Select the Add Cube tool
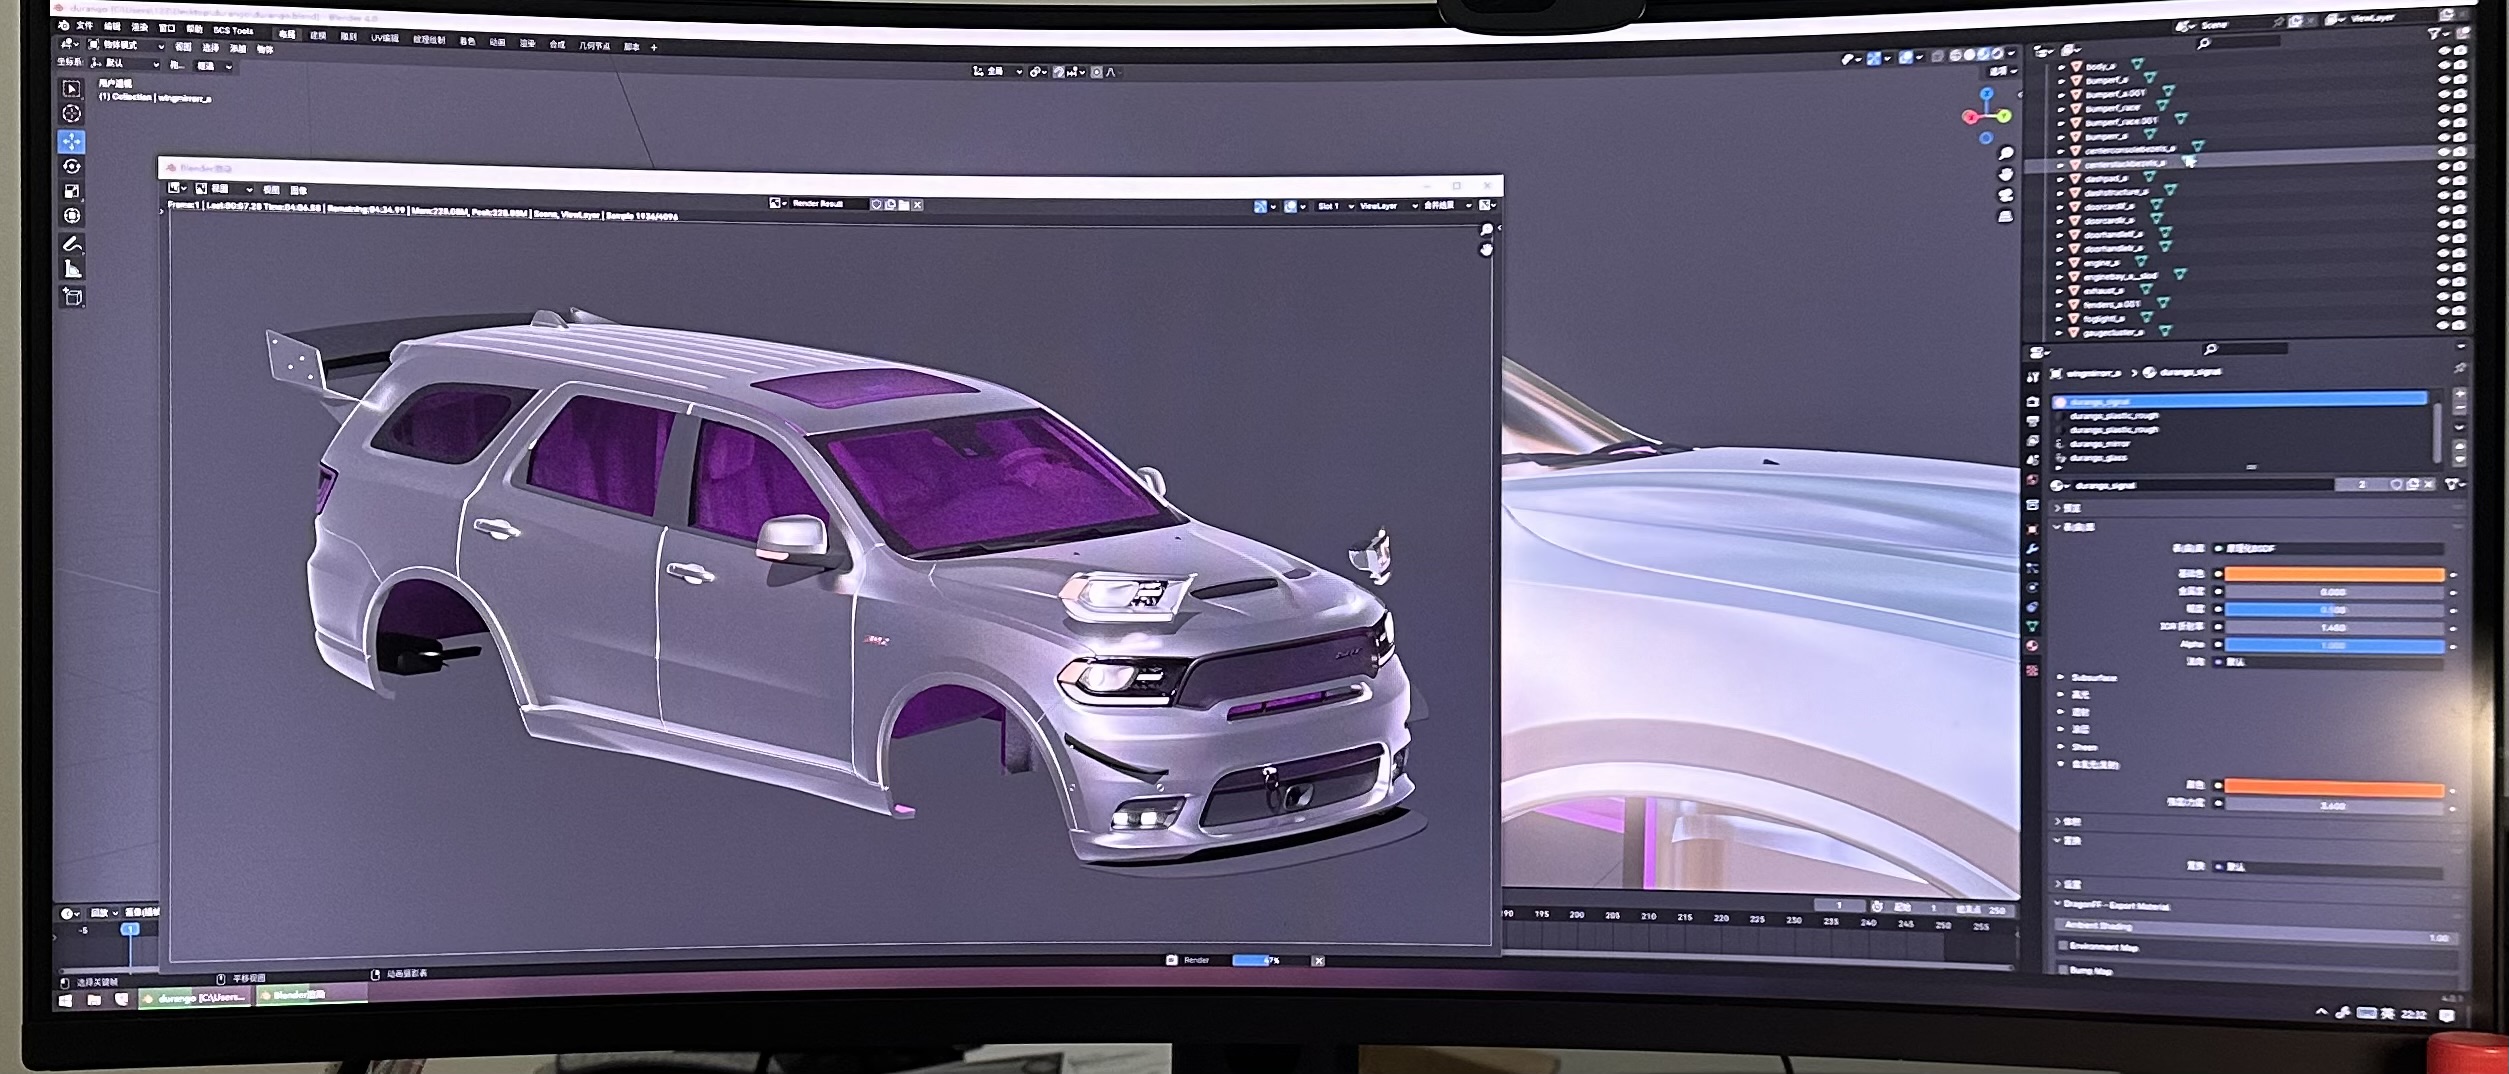Screen dimensions: 2509x1074 click(72, 297)
